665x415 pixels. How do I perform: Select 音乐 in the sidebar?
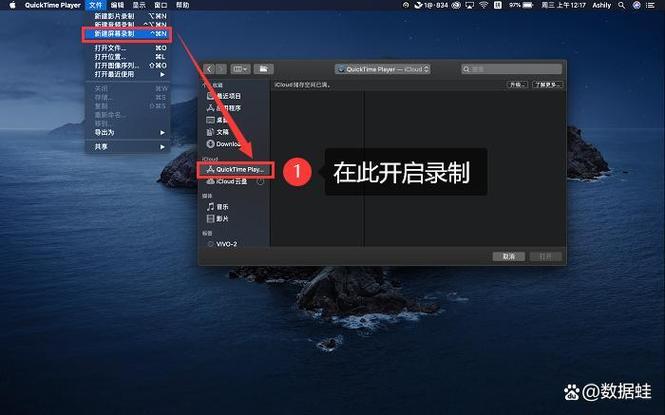(234, 207)
